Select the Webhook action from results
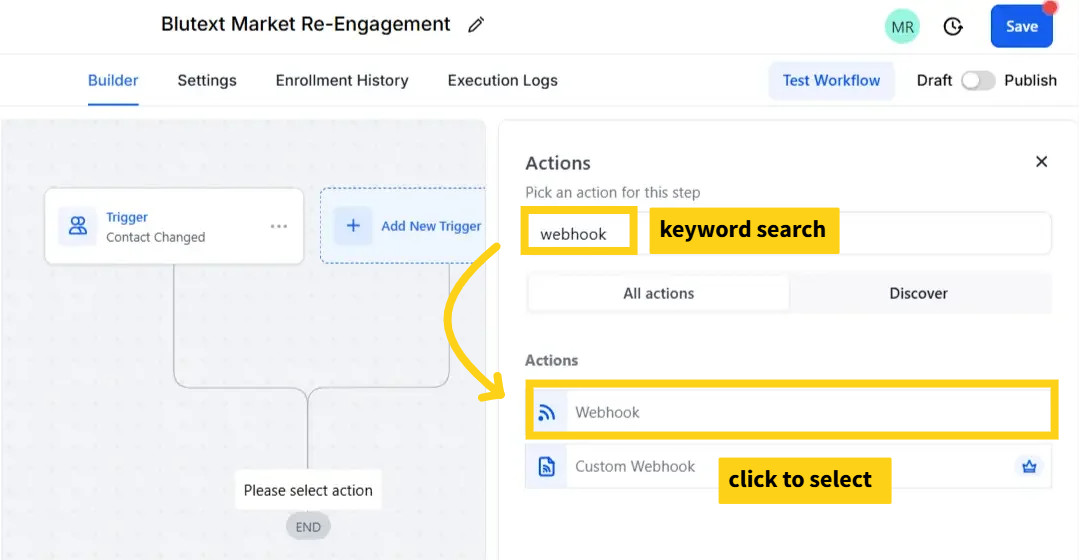The height and width of the screenshot is (560, 1079). 790,411
